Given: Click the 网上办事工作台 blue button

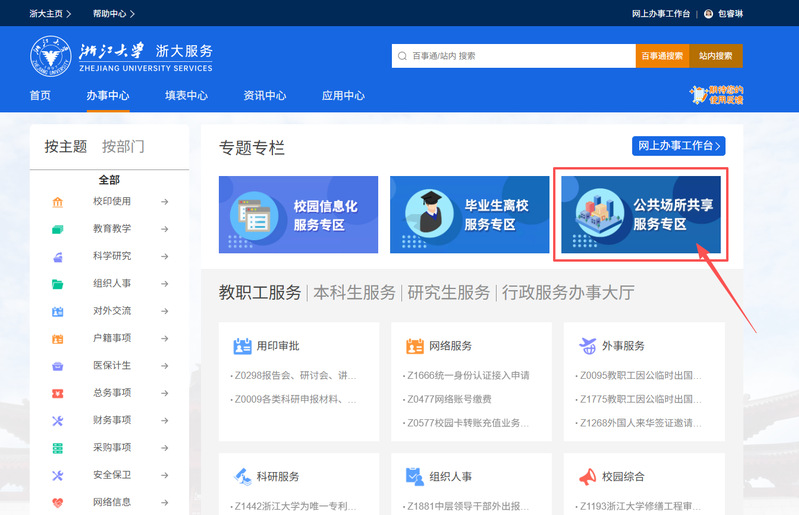Looking at the screenshot, I should click(678, 147).
